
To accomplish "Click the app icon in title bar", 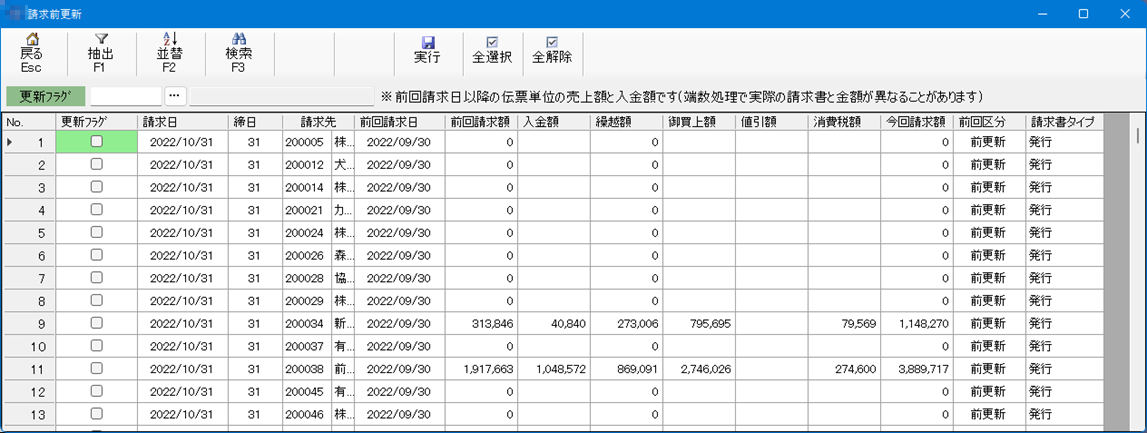I will (14, 14).
